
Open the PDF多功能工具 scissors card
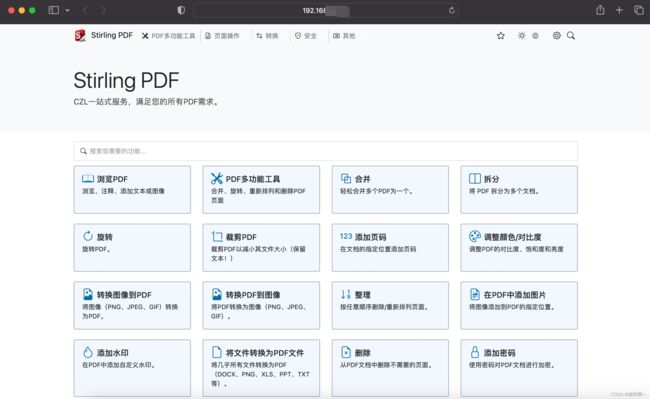[261, 190]
